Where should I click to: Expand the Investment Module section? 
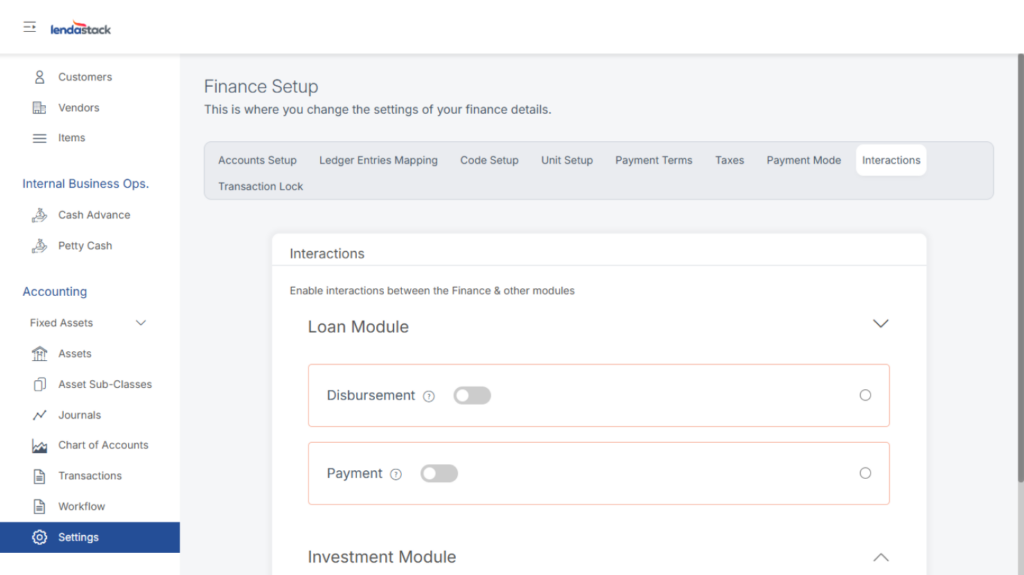(x=880, y=557)
